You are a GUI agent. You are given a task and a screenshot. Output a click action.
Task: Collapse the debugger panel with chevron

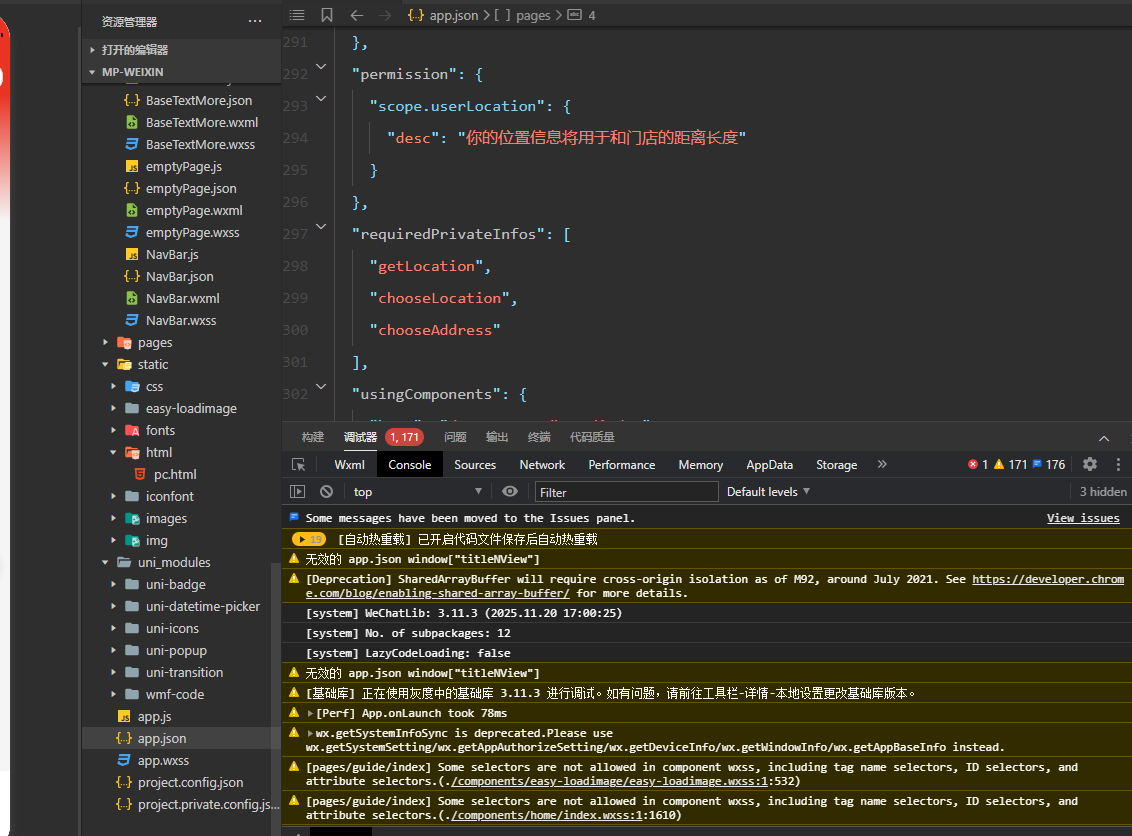click(1104, 438)
